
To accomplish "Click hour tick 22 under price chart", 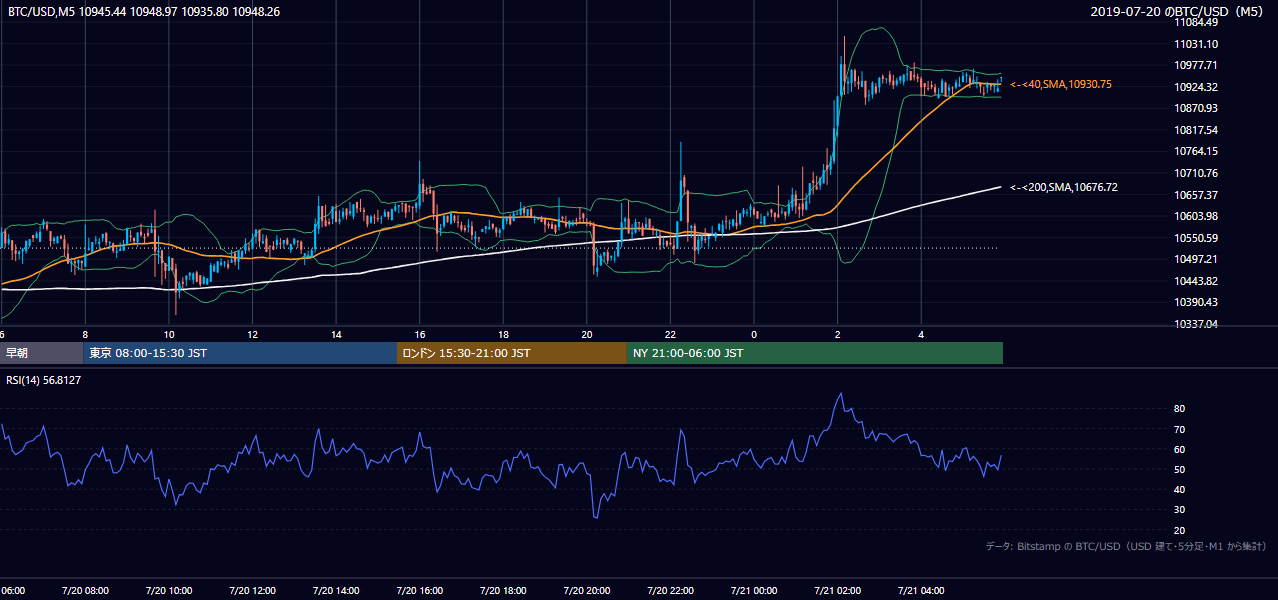I will click(x=670, y=334).
